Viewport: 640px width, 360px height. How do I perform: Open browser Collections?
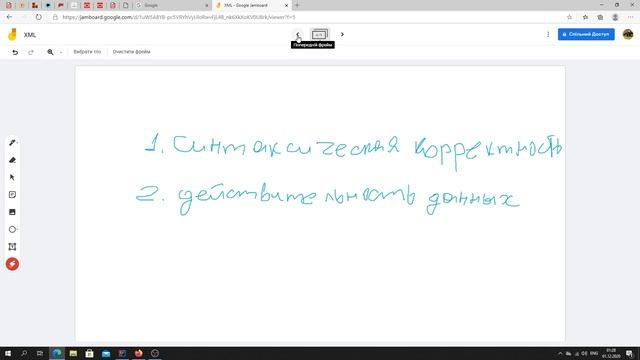pos(600,17)
